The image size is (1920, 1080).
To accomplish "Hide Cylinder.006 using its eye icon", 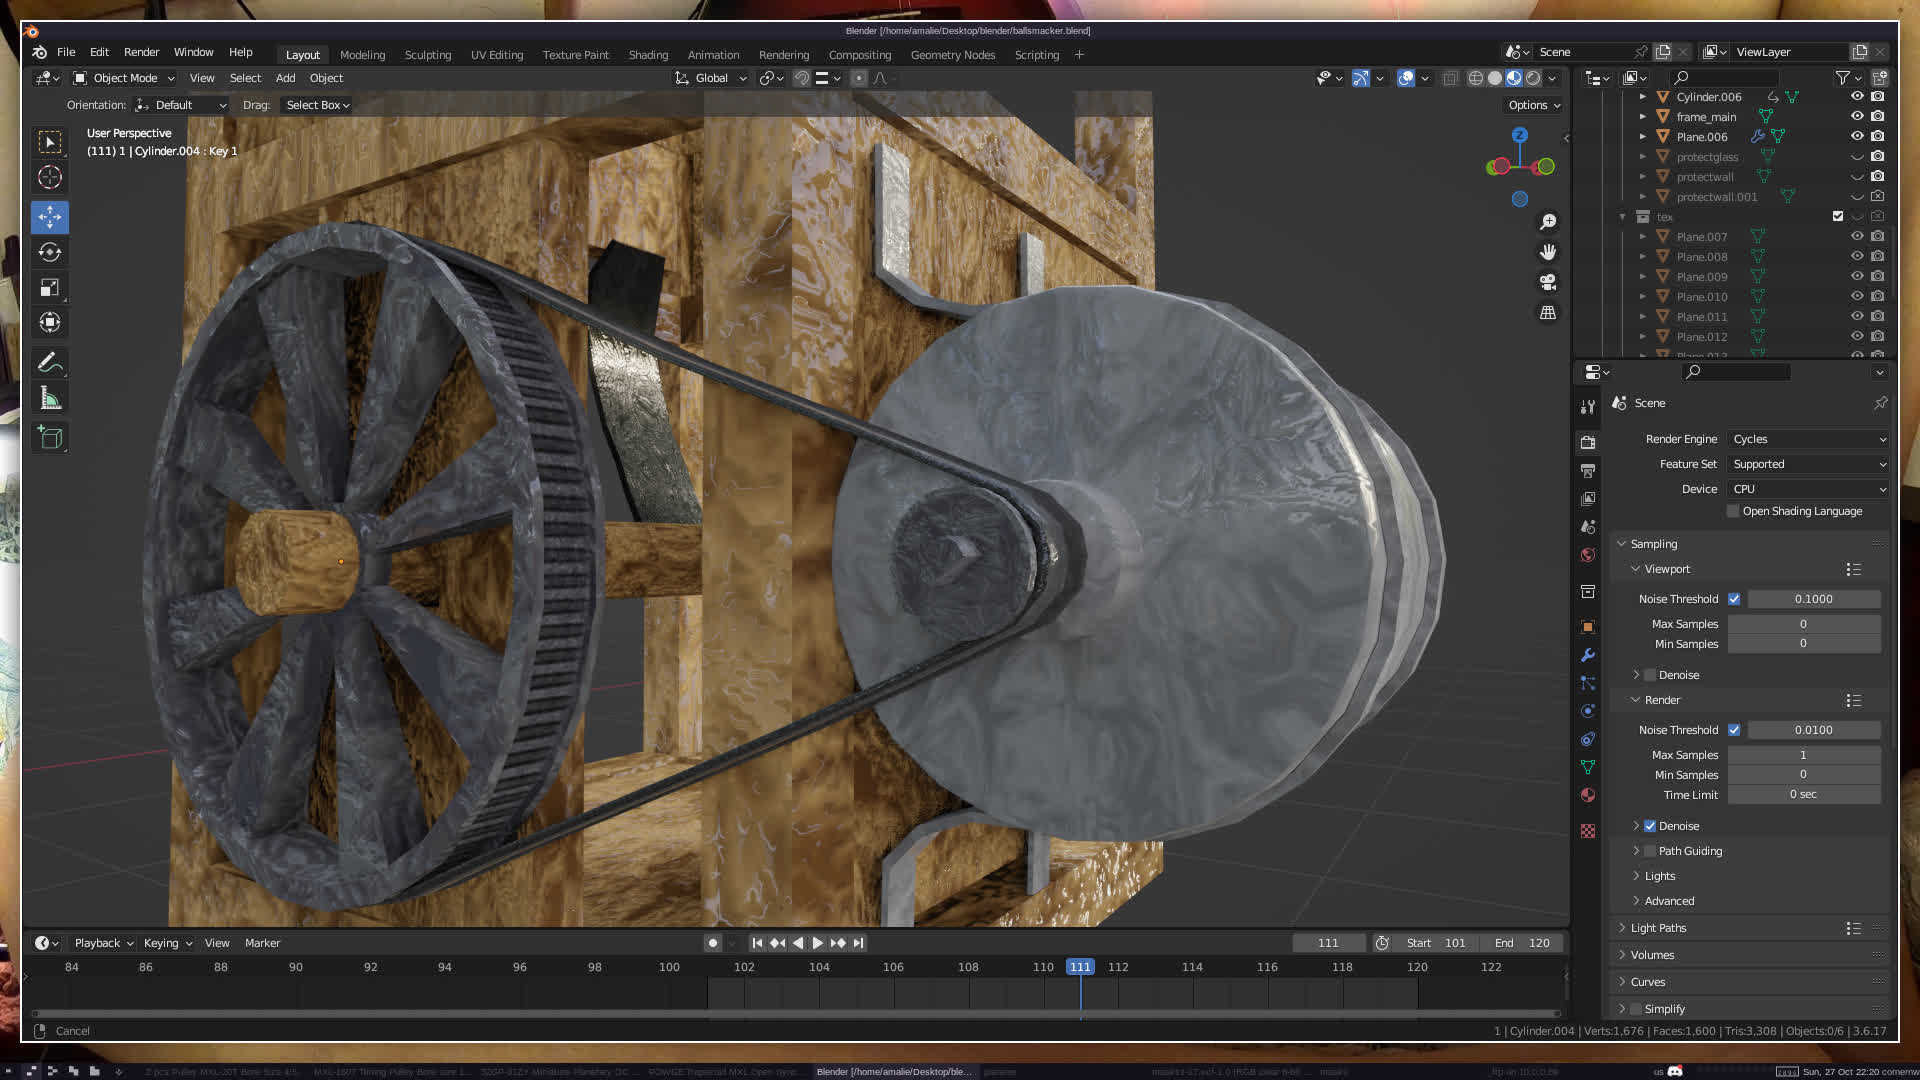I will (1857, 97).
